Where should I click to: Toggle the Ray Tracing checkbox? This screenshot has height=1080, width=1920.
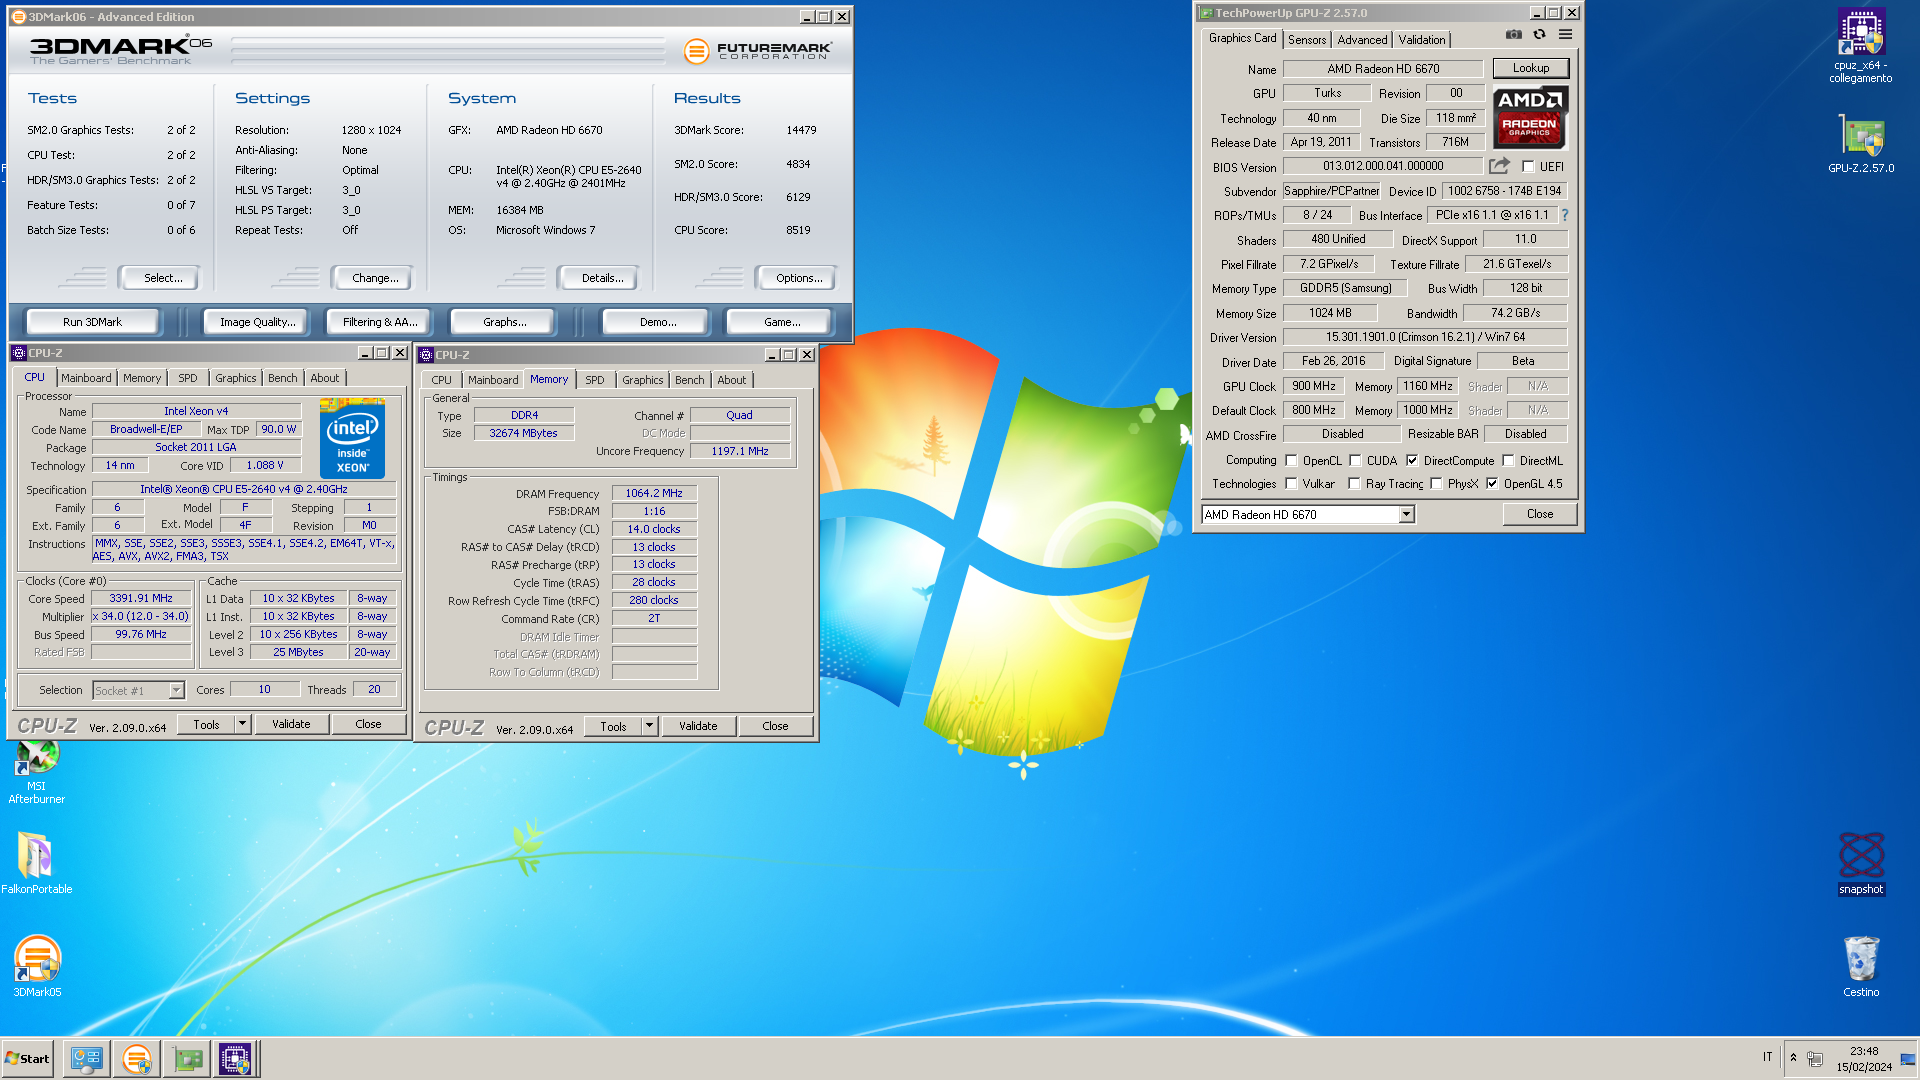[1354, 484]
